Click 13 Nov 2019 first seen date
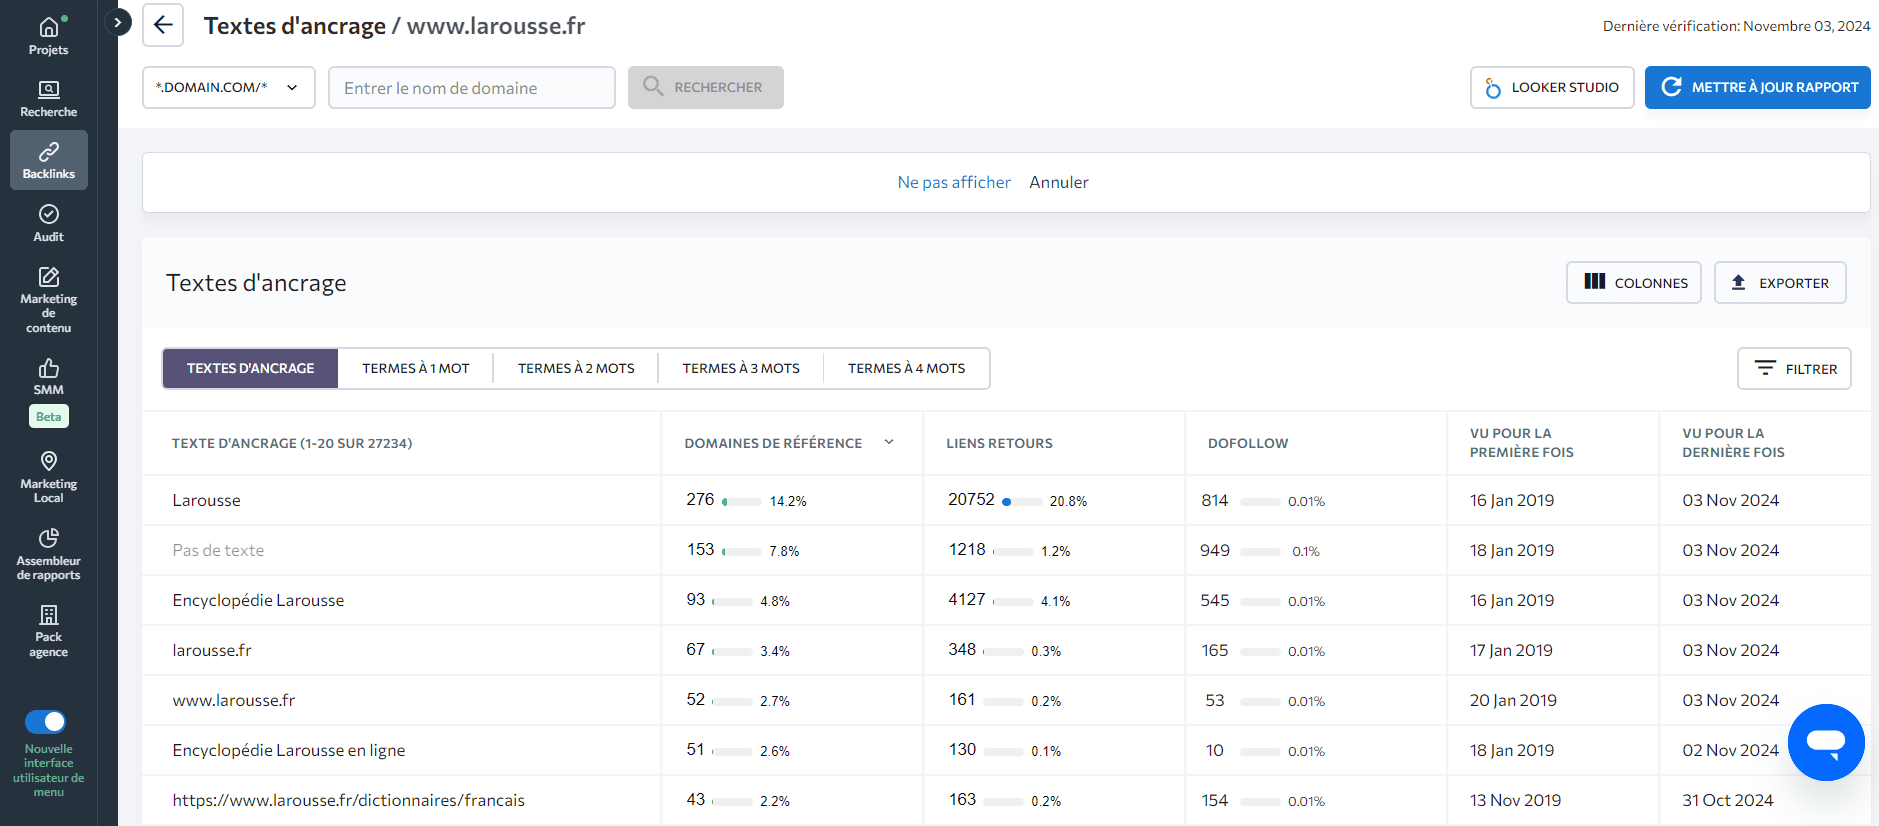 click(1515, 800)
